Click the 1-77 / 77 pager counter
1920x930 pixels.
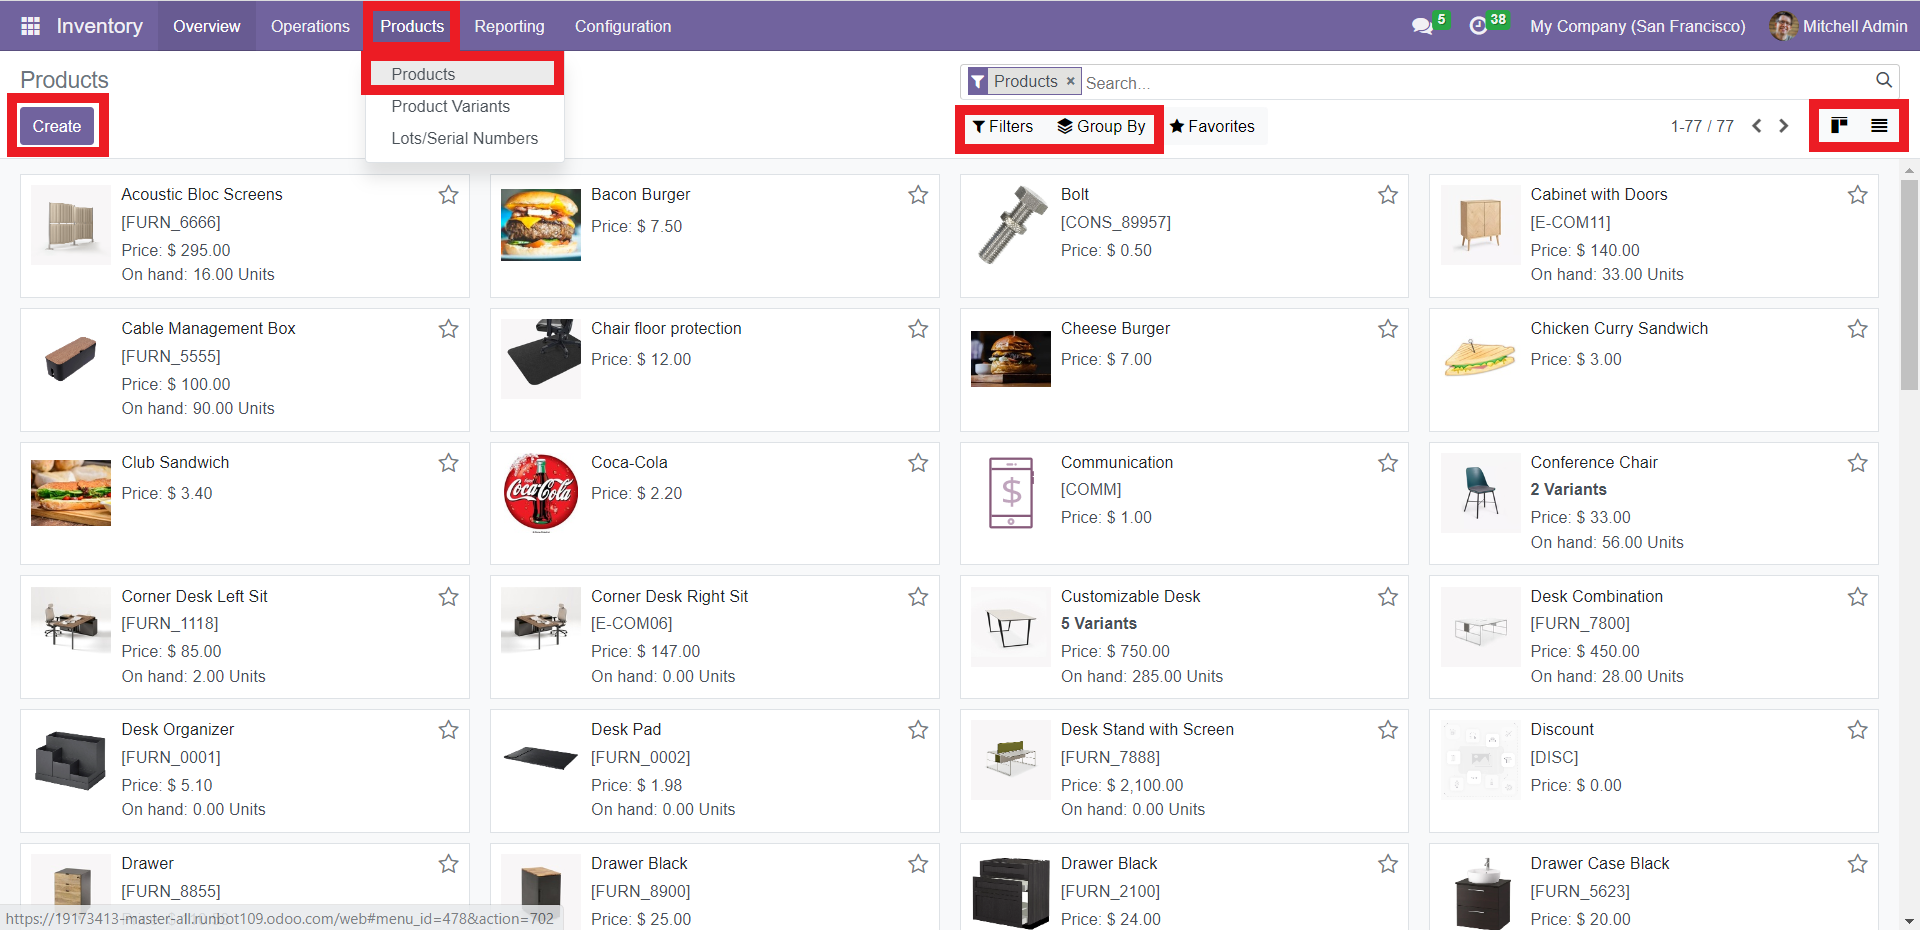1702,126
